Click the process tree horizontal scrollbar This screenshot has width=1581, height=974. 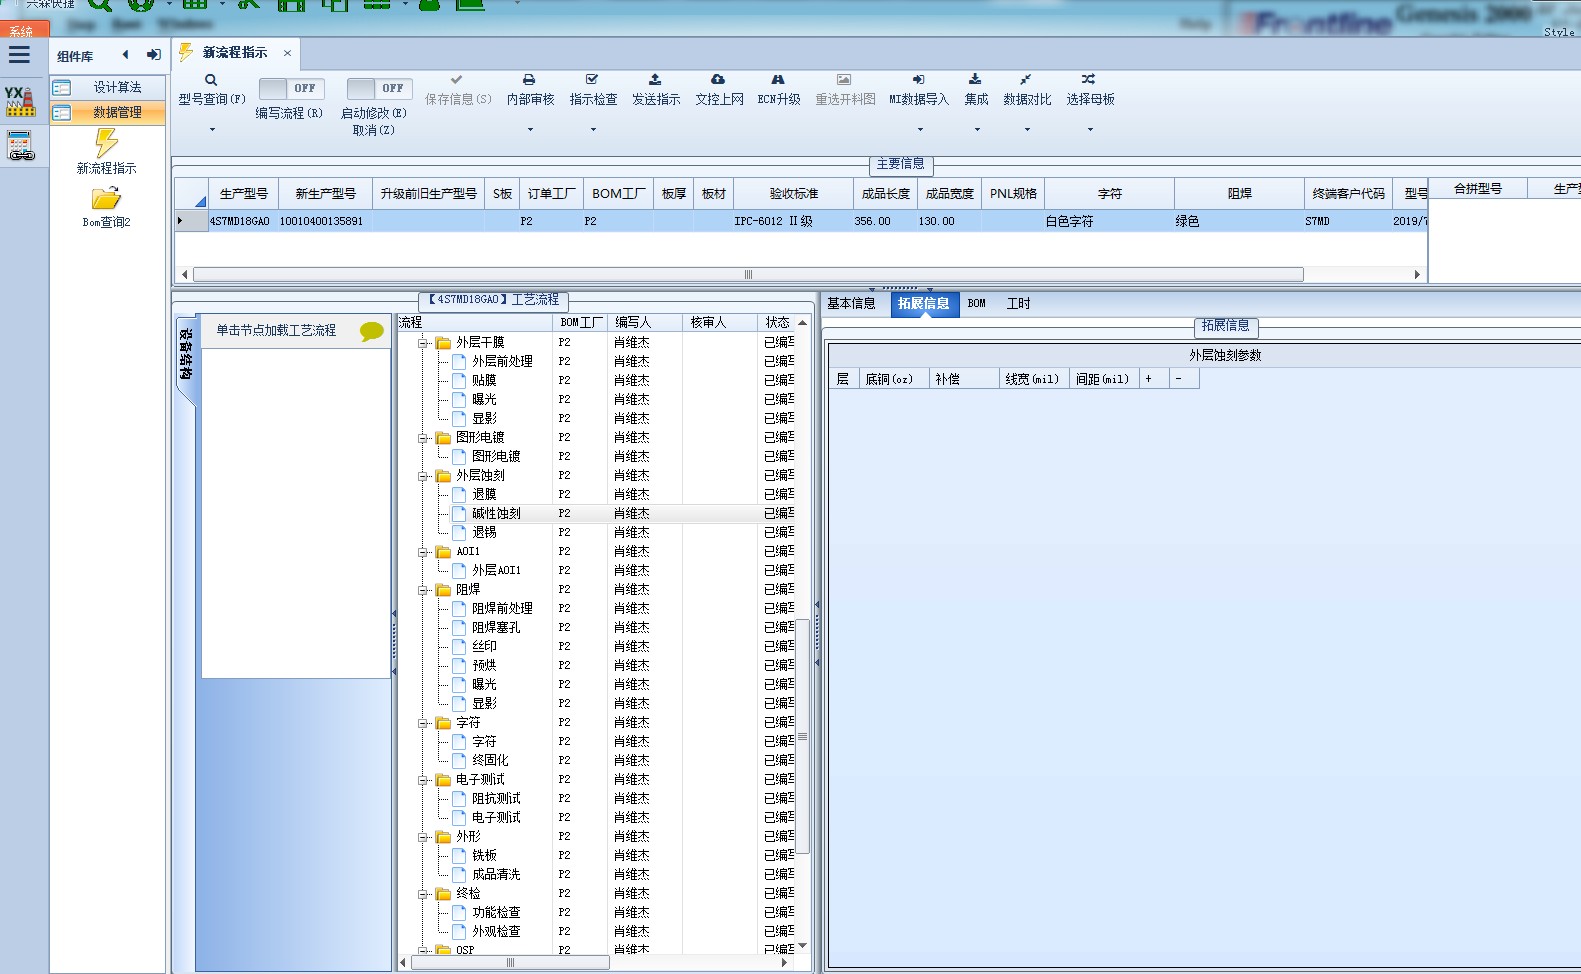[x=510, y=963]
